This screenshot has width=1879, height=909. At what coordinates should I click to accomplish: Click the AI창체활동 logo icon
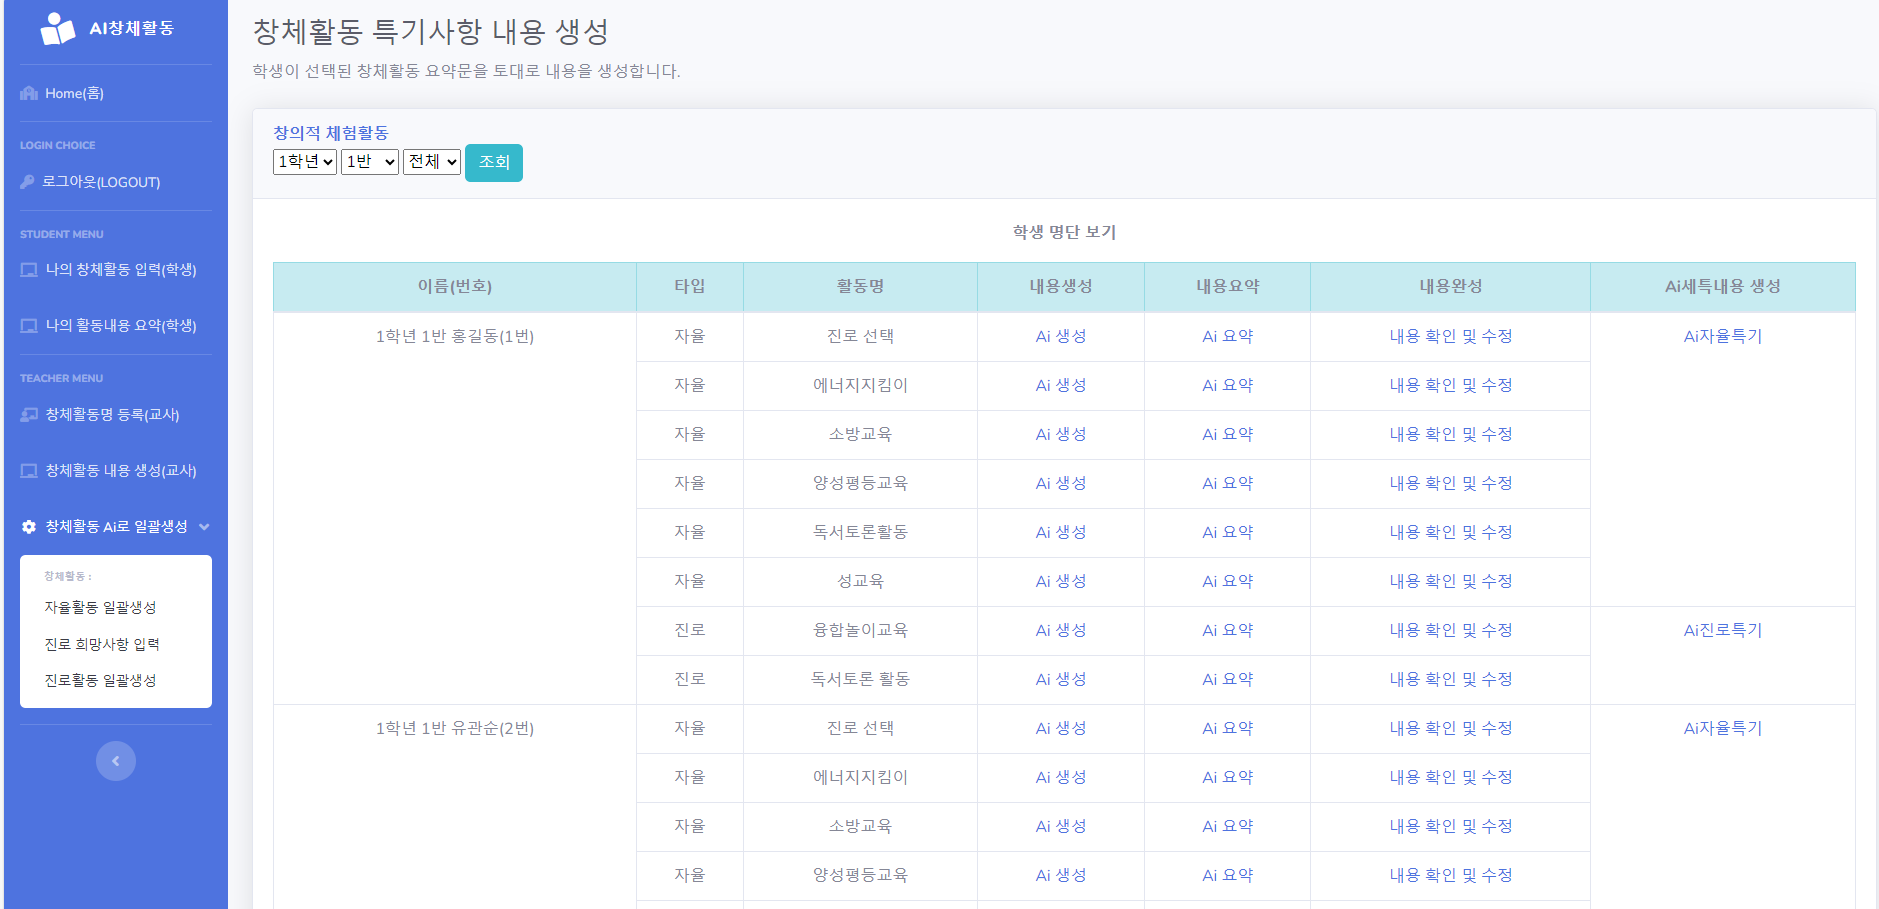point(57,29)
